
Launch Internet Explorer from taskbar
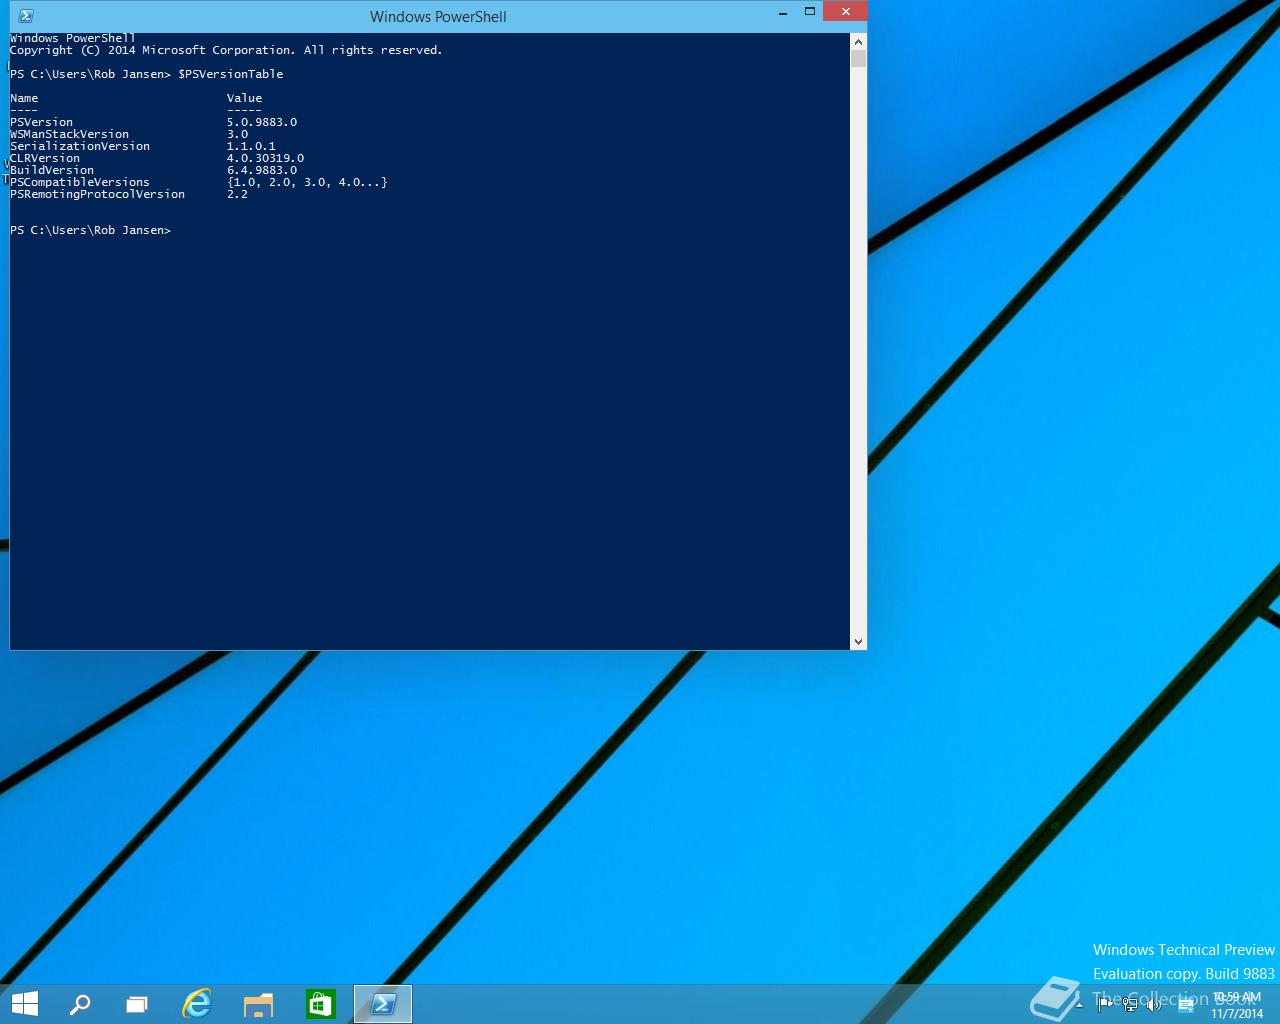[197, 1004]
